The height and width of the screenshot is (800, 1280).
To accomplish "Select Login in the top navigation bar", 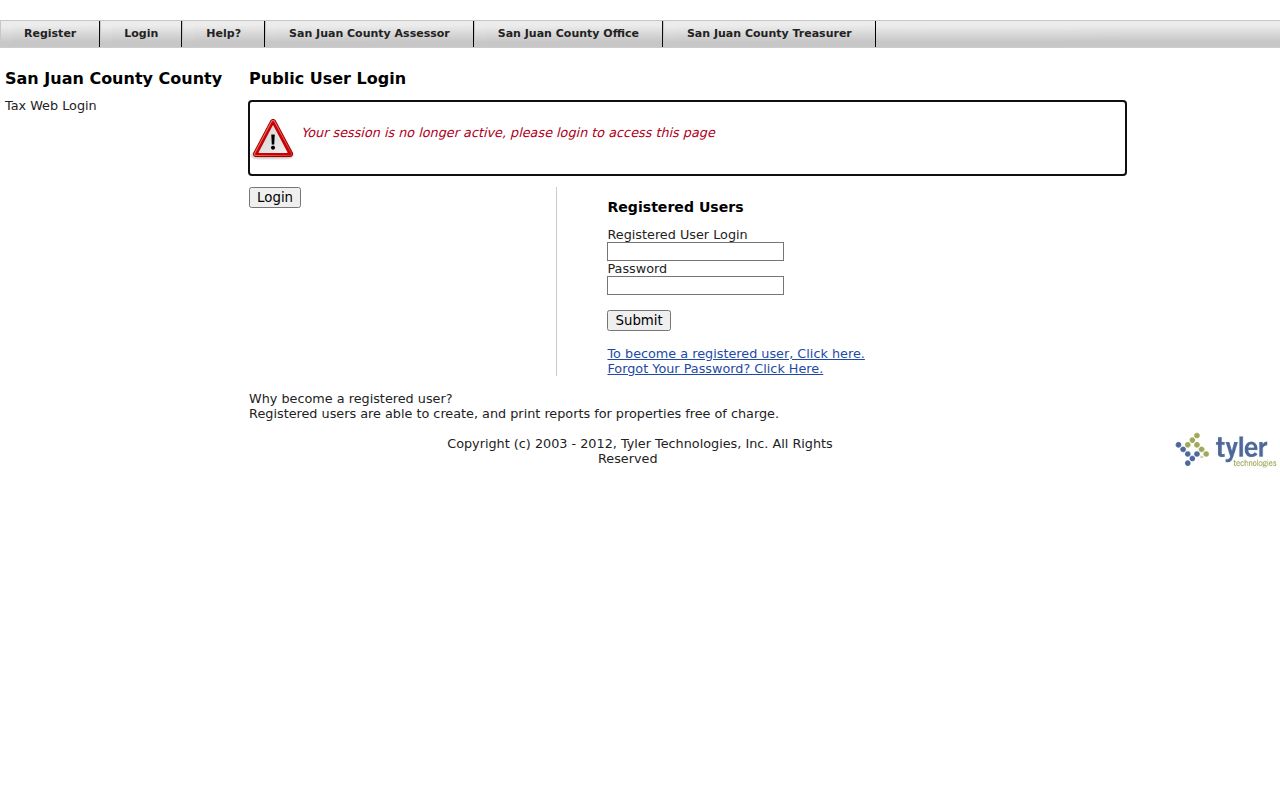I will tap(141, 34).
